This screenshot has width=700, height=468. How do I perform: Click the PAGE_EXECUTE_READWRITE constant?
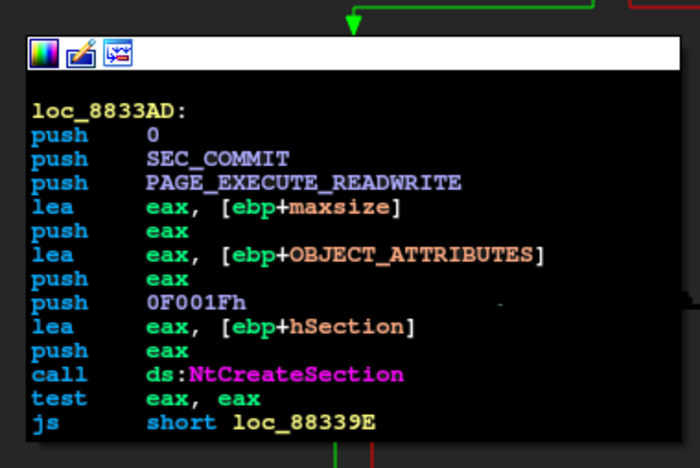[304, 183]
